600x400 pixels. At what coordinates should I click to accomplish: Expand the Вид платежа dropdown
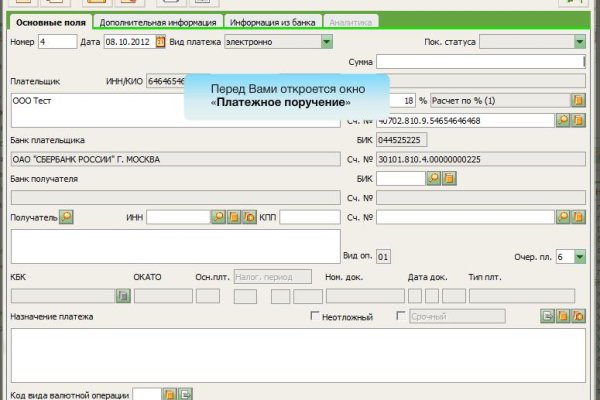327,42
